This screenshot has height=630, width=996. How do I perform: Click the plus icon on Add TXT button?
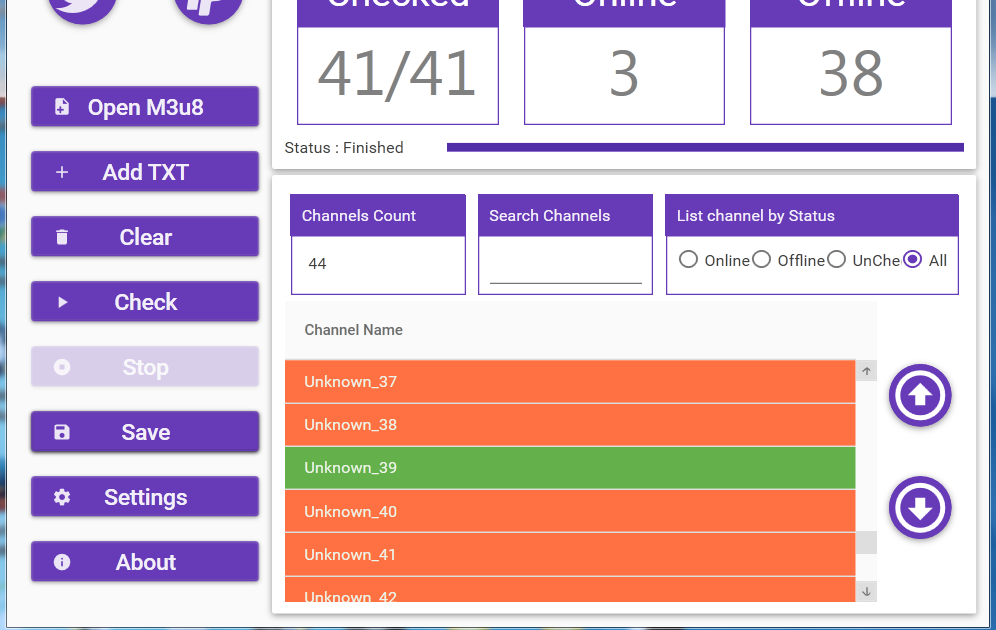tap(62, 171)
